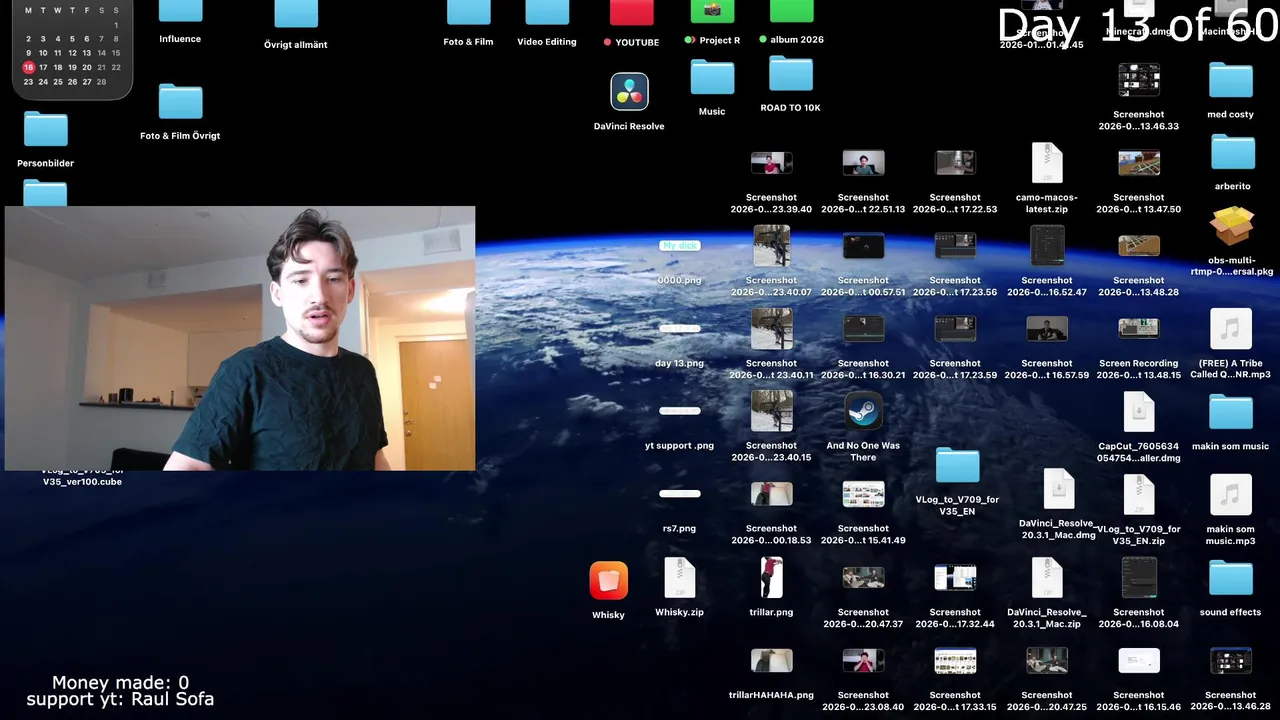Screen dimensions: 1280x720
Task: Open the med costy folder
Action: [x=1231, y=80]
